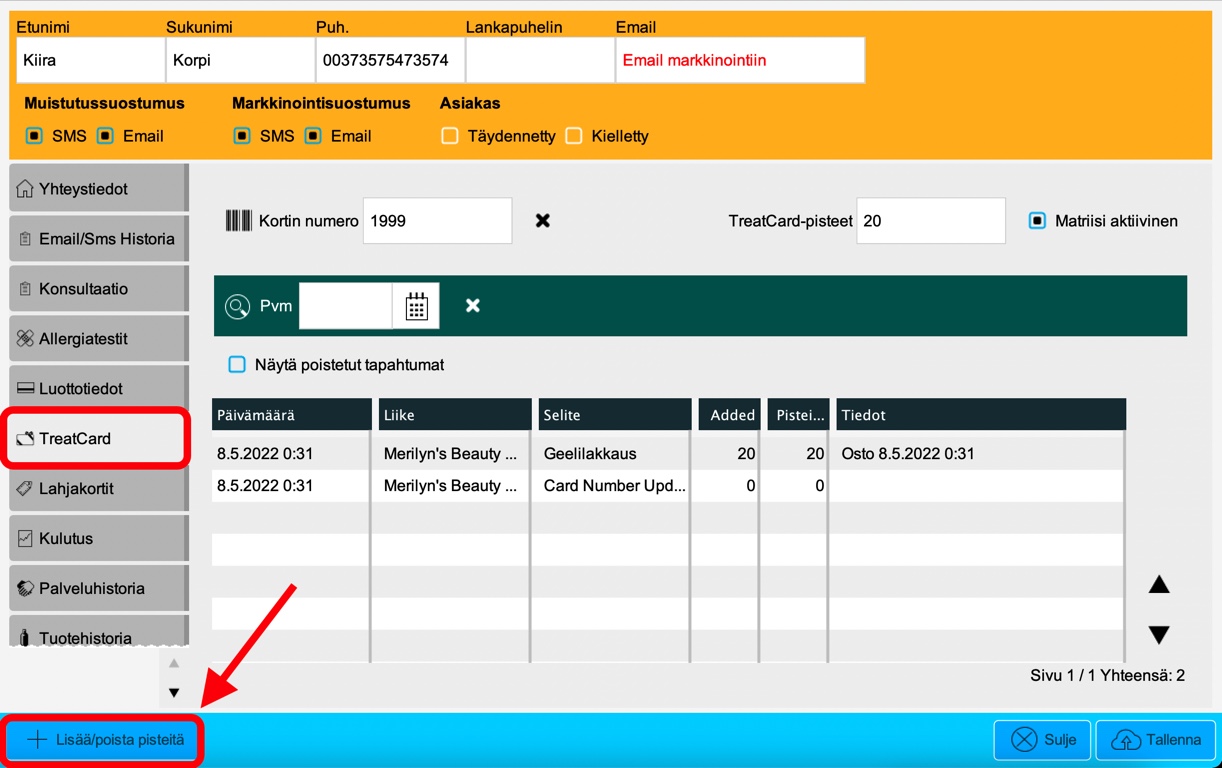
Task: Click Sivu 1 / 1 Yhteensä: 2 text
Action: (x=1107, y=675)
